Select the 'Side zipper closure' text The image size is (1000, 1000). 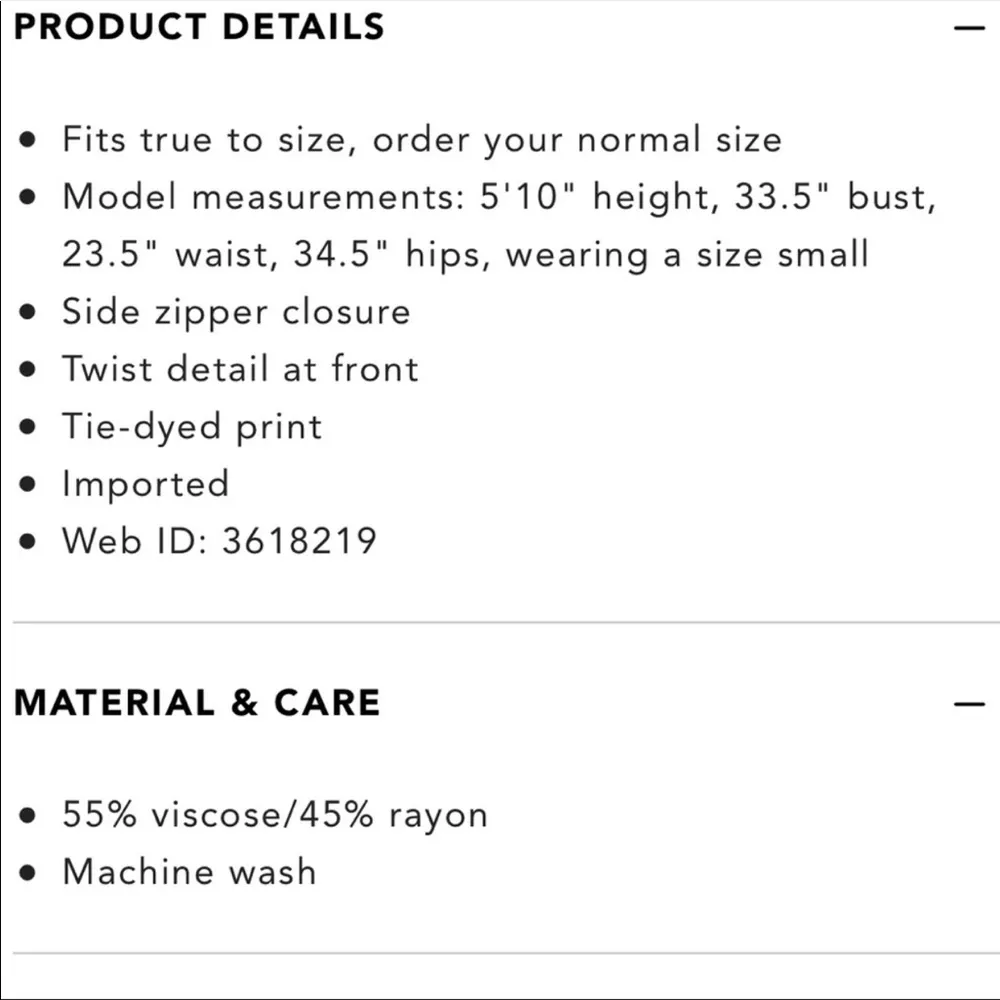click(x=236, y=312)
